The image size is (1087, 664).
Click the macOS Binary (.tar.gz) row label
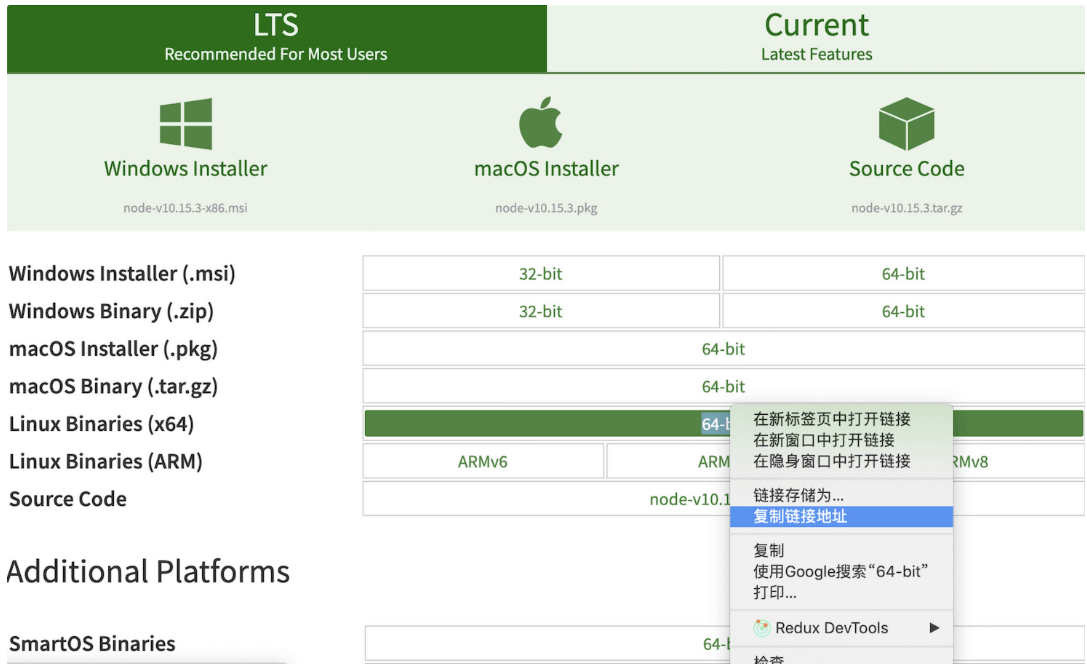(x=113, y=386)
